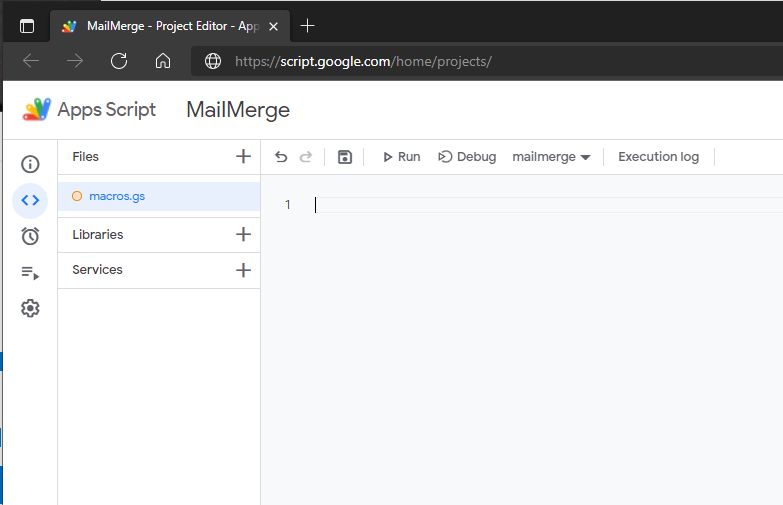Click the browser forward arrow
Image resolution: width=783 pixels, height=505 pixels.
75,61
